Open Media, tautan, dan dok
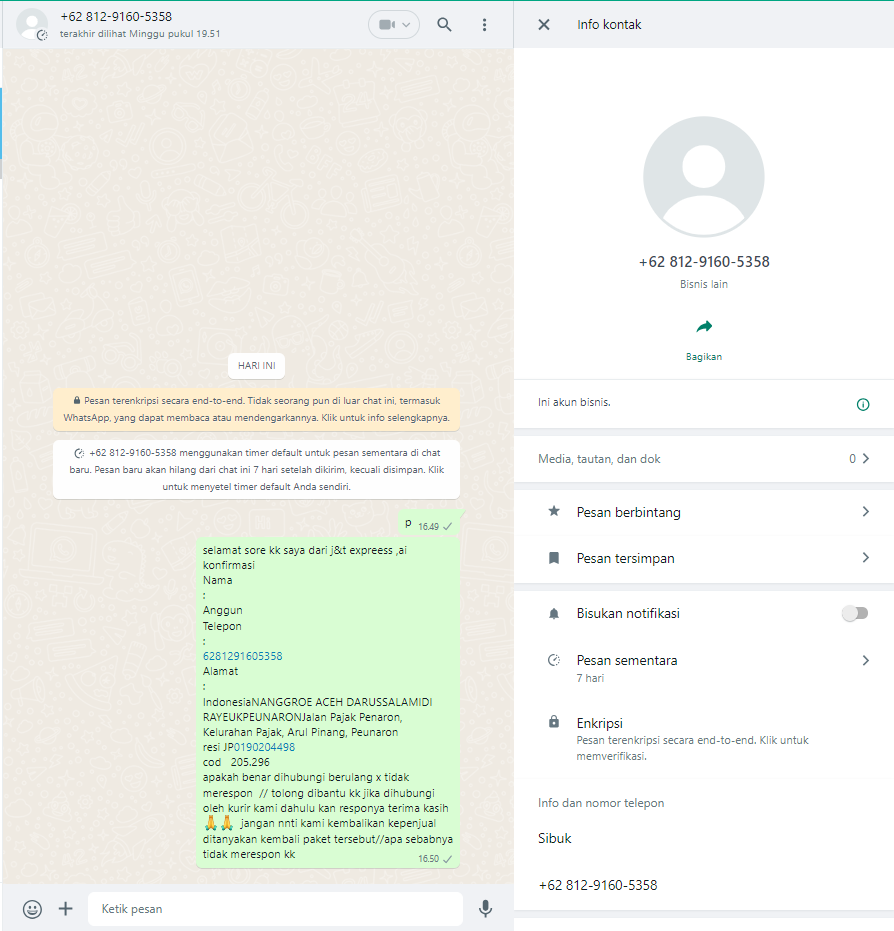Image resolution: width=894 pixels, height=931 pixels. (704, 459)
